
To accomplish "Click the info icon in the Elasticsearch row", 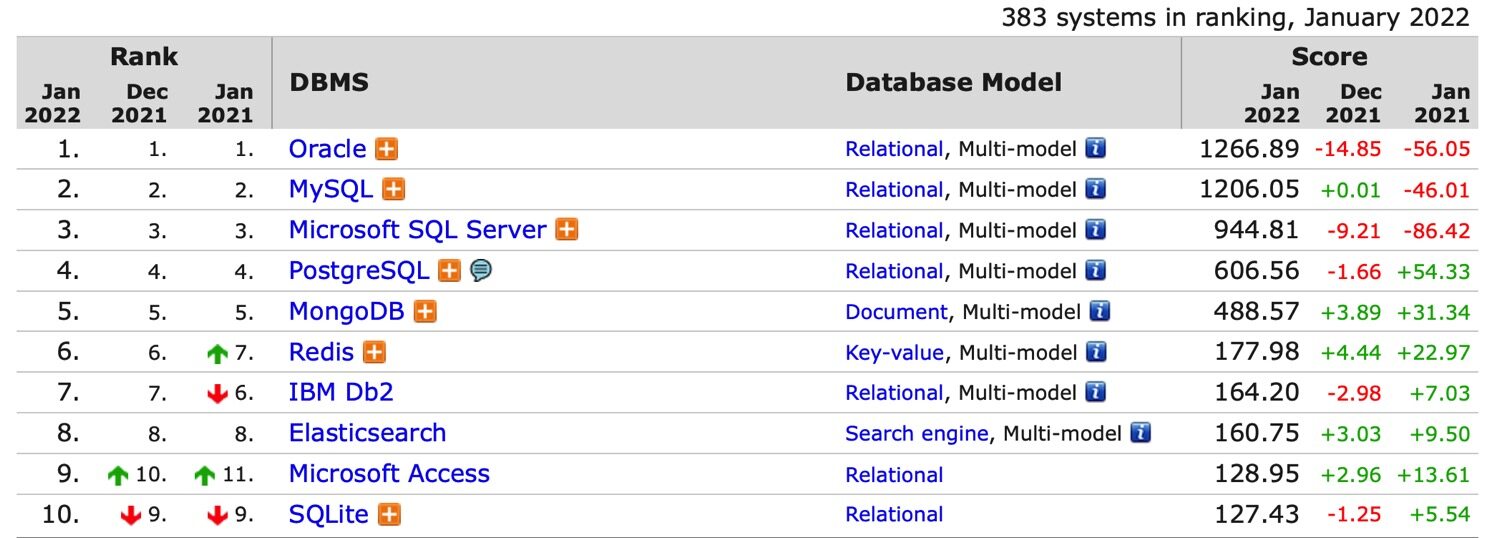I will pyautogui.click(x=1140, y=433).
